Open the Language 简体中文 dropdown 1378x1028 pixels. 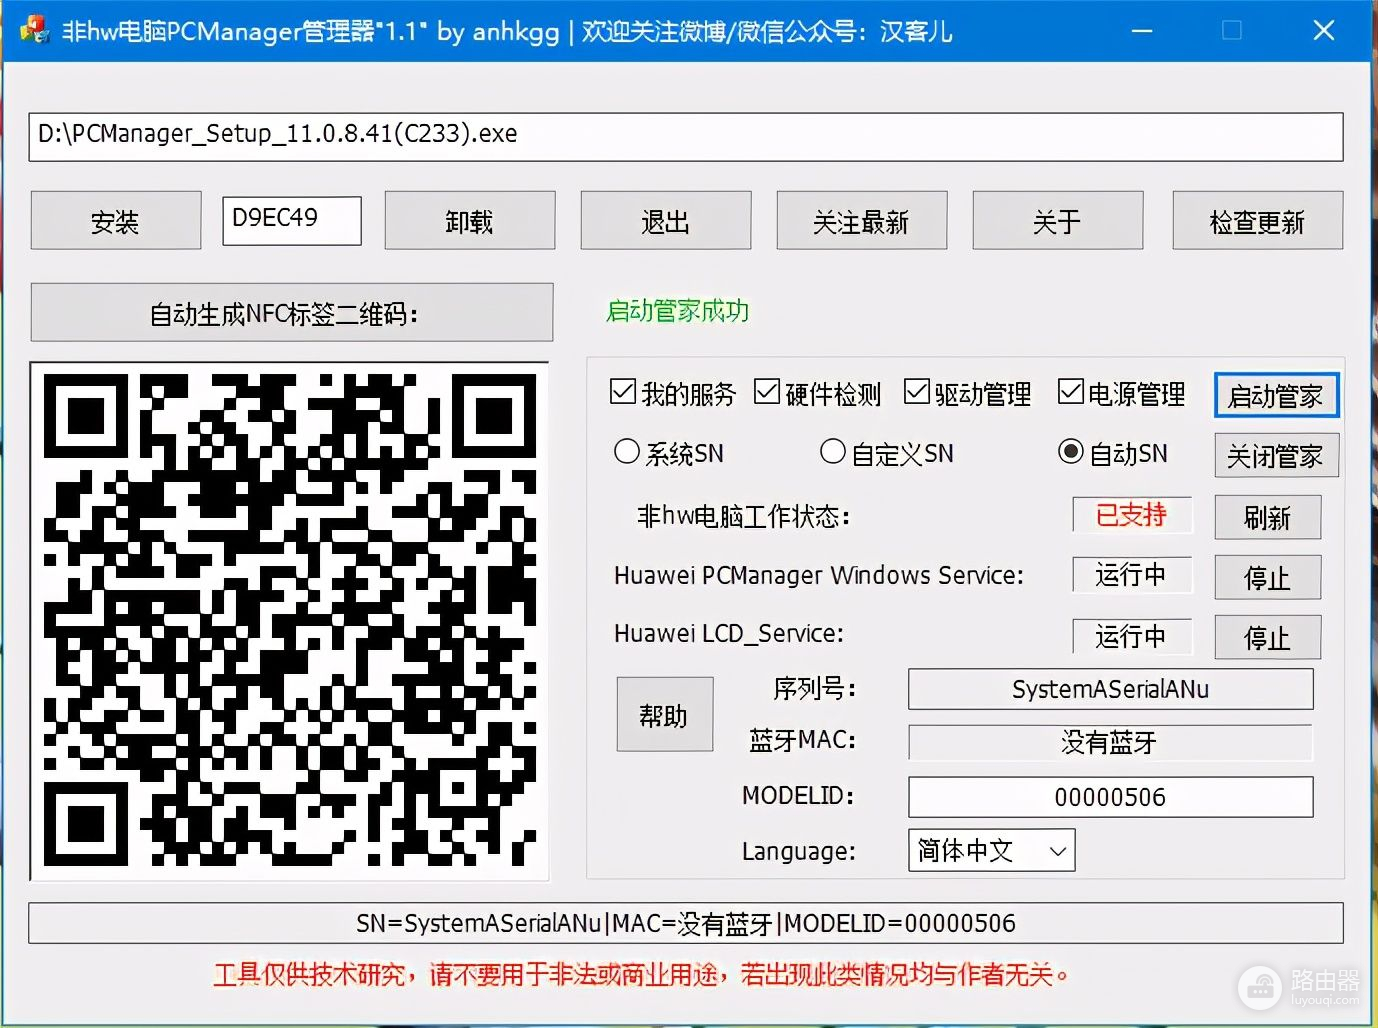click(x=992, y=850)
